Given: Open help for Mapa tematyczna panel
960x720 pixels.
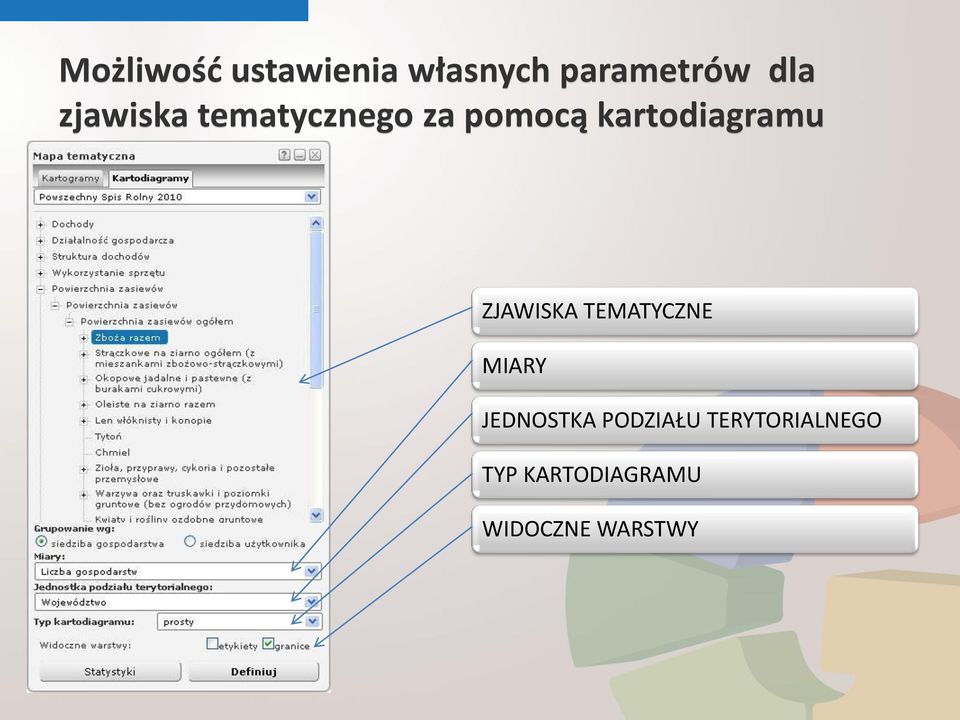Looking at the screenshot, I should click(x=284, y=155).
